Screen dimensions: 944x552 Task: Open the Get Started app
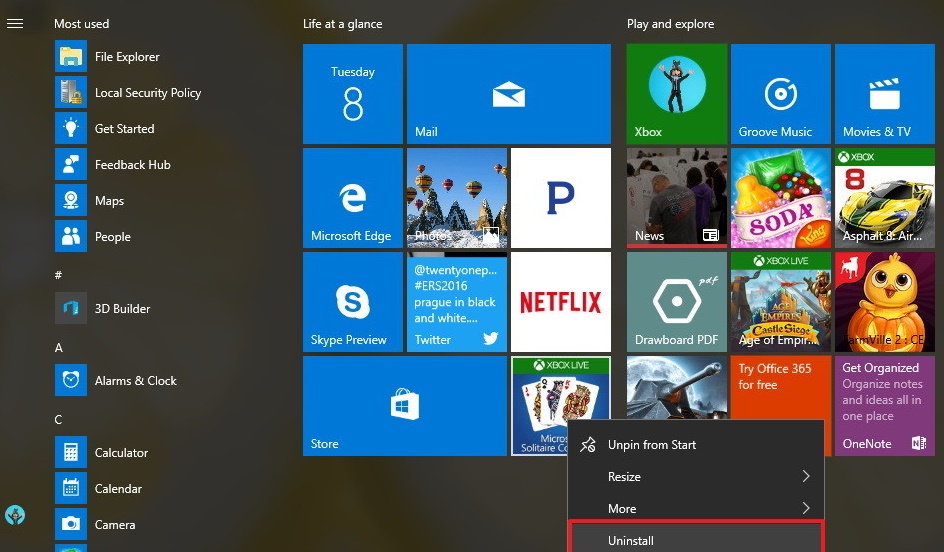pos(105,129)
